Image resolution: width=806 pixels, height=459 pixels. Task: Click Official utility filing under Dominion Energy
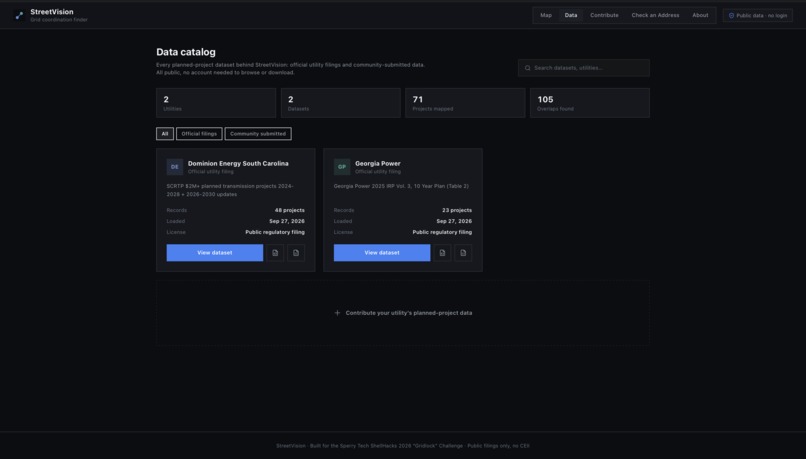click(211, 172)
